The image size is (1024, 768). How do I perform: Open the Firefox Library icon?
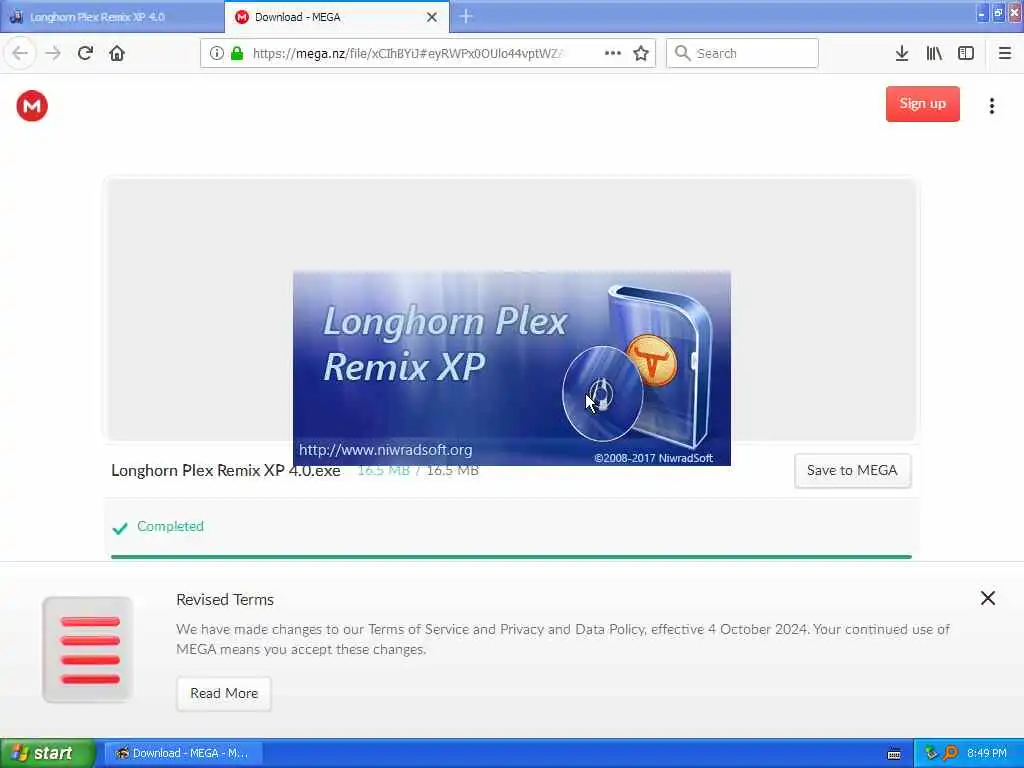click(934, 53)
